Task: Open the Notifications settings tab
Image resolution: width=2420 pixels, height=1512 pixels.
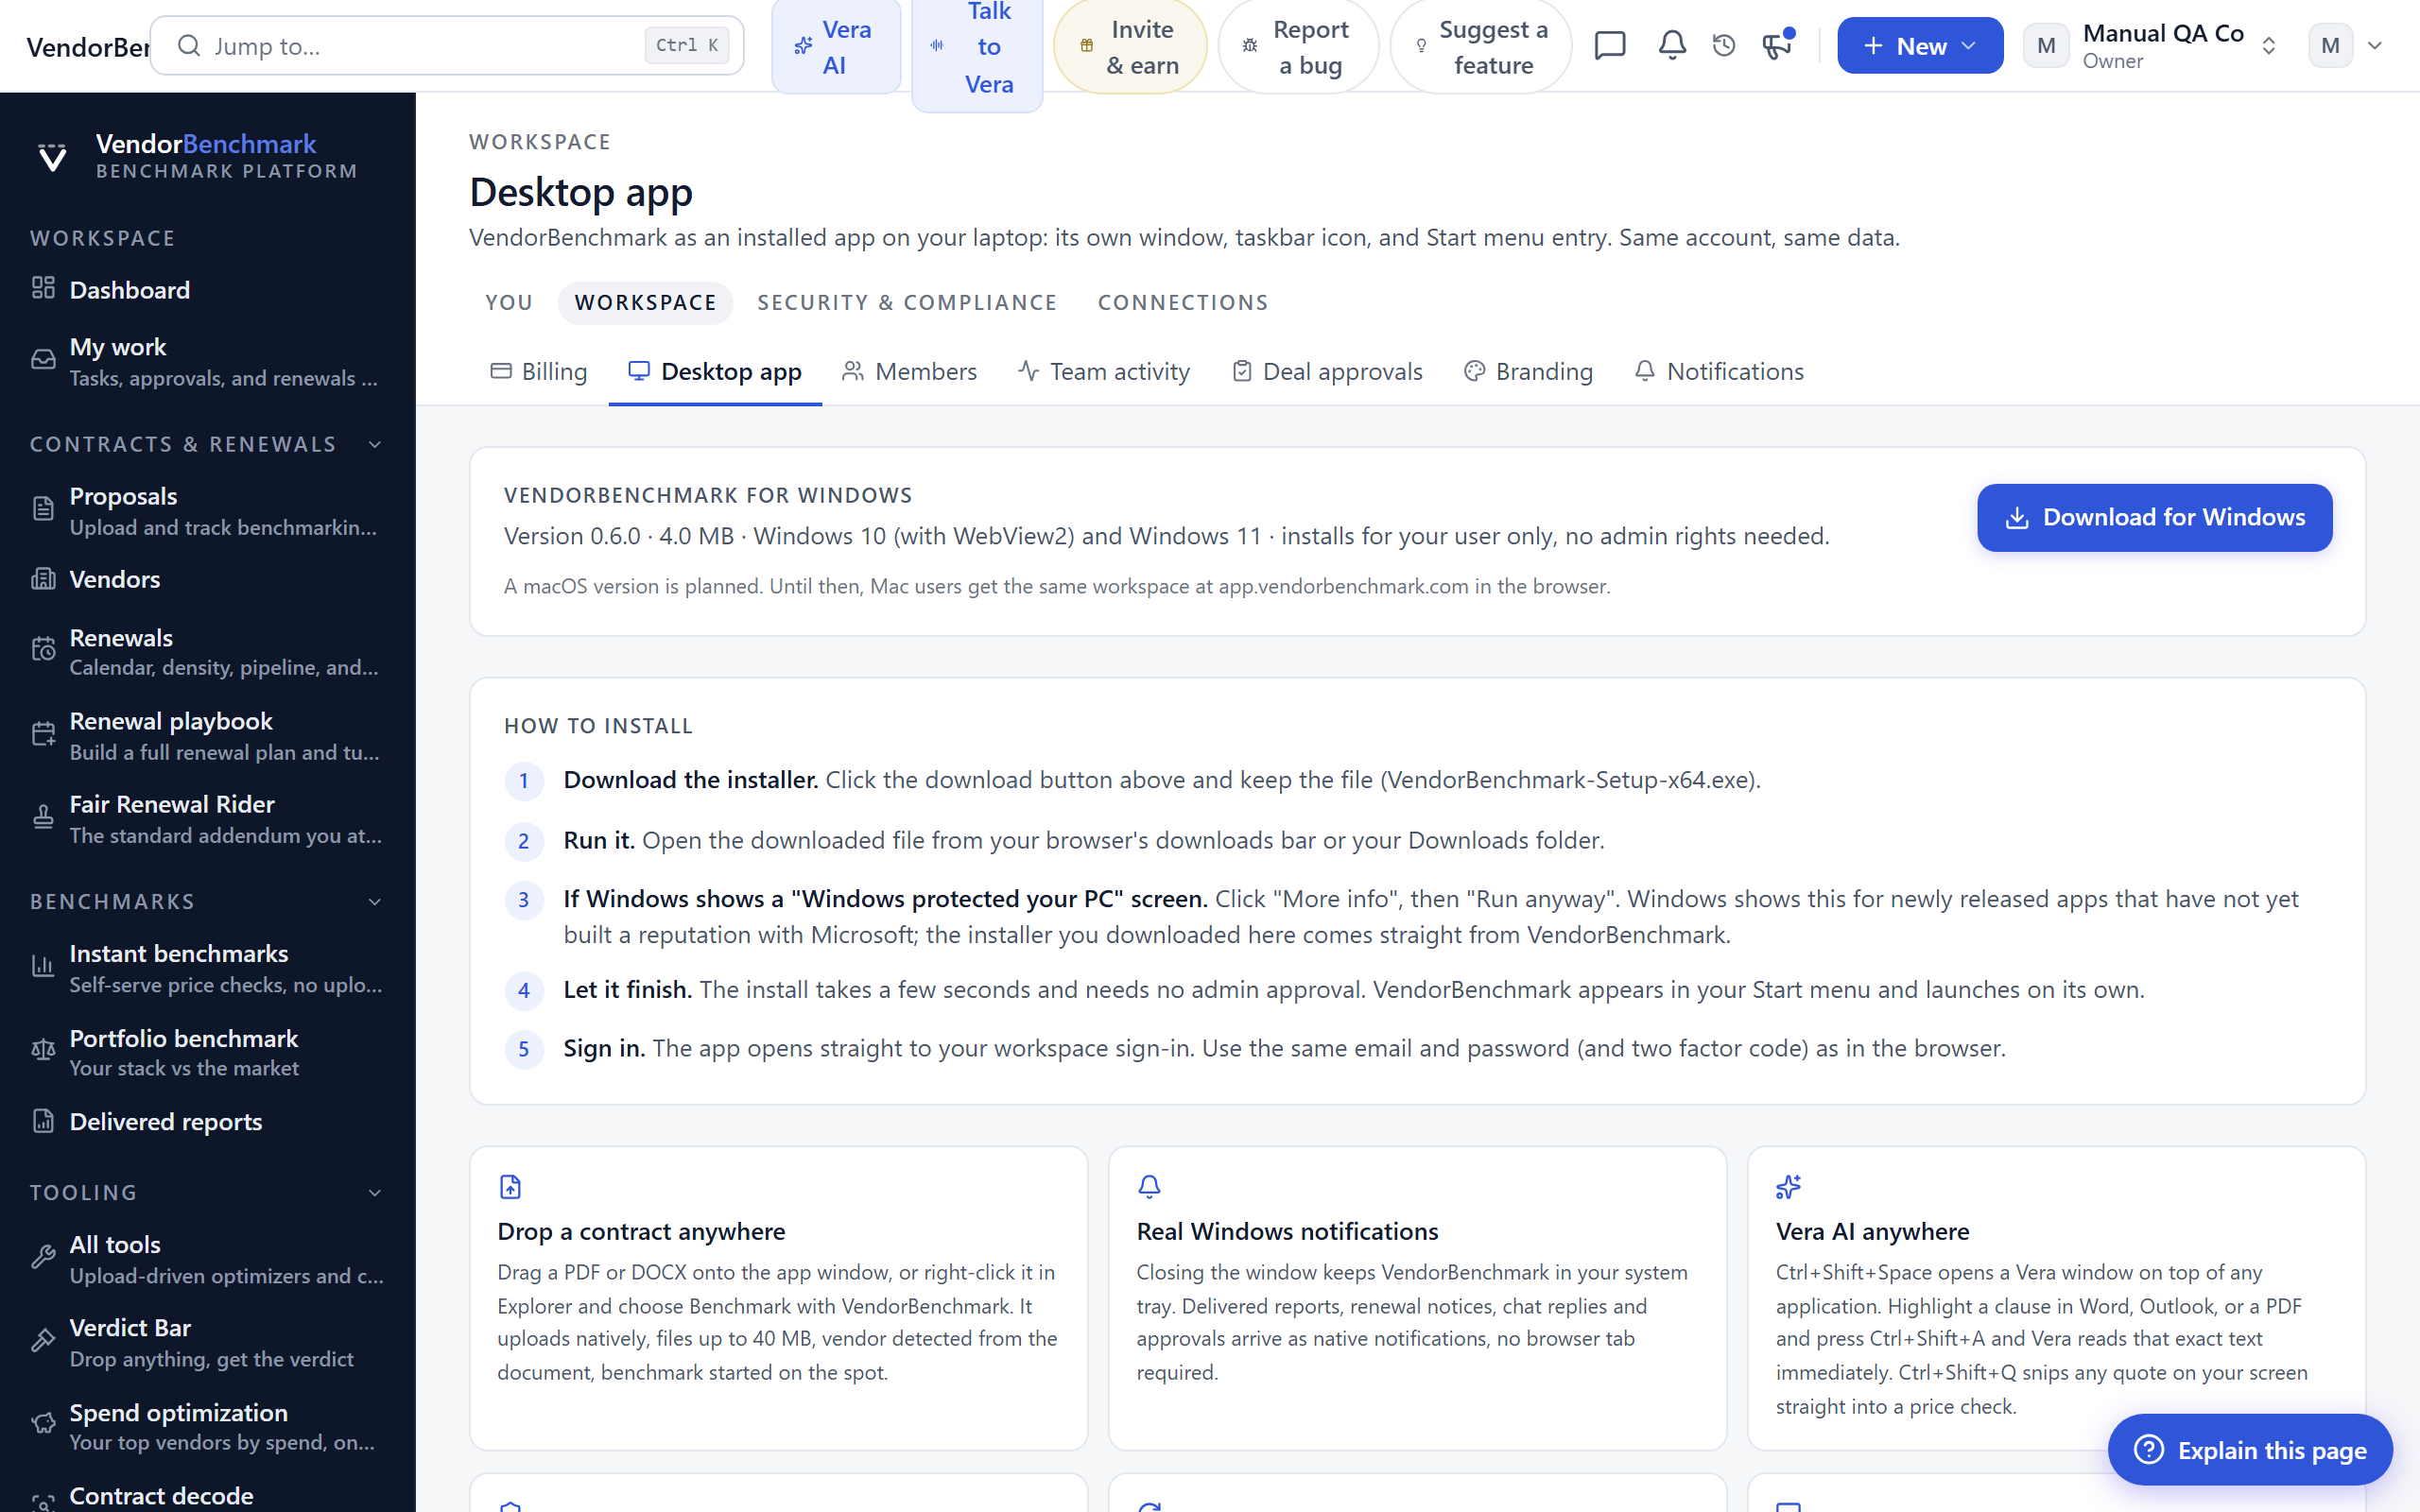Action: (1719, 372)
